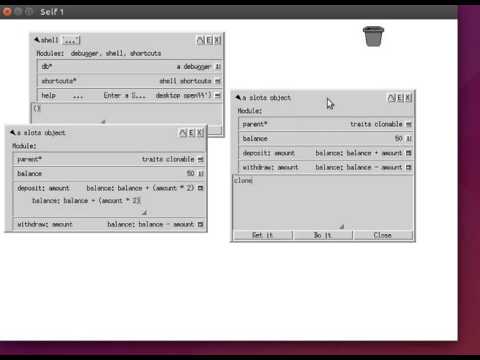Click 'E' button on slots object with 'clone' evaluator
The image size is (480, 360).
click(x=400, y=98)
